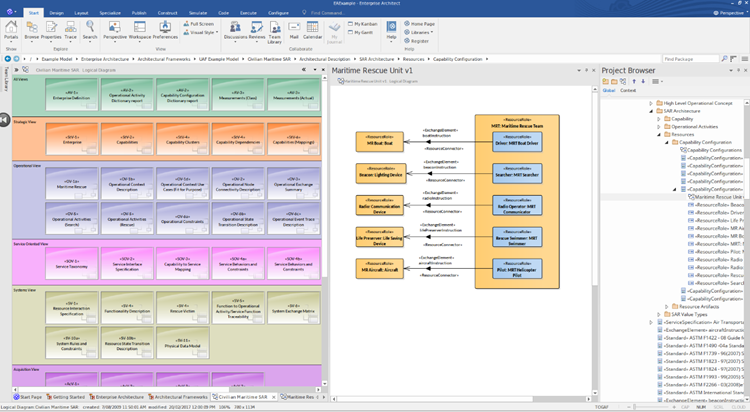
Task: Open the Maritime Rescue operational view thumbnail
Action: [72, 184]
